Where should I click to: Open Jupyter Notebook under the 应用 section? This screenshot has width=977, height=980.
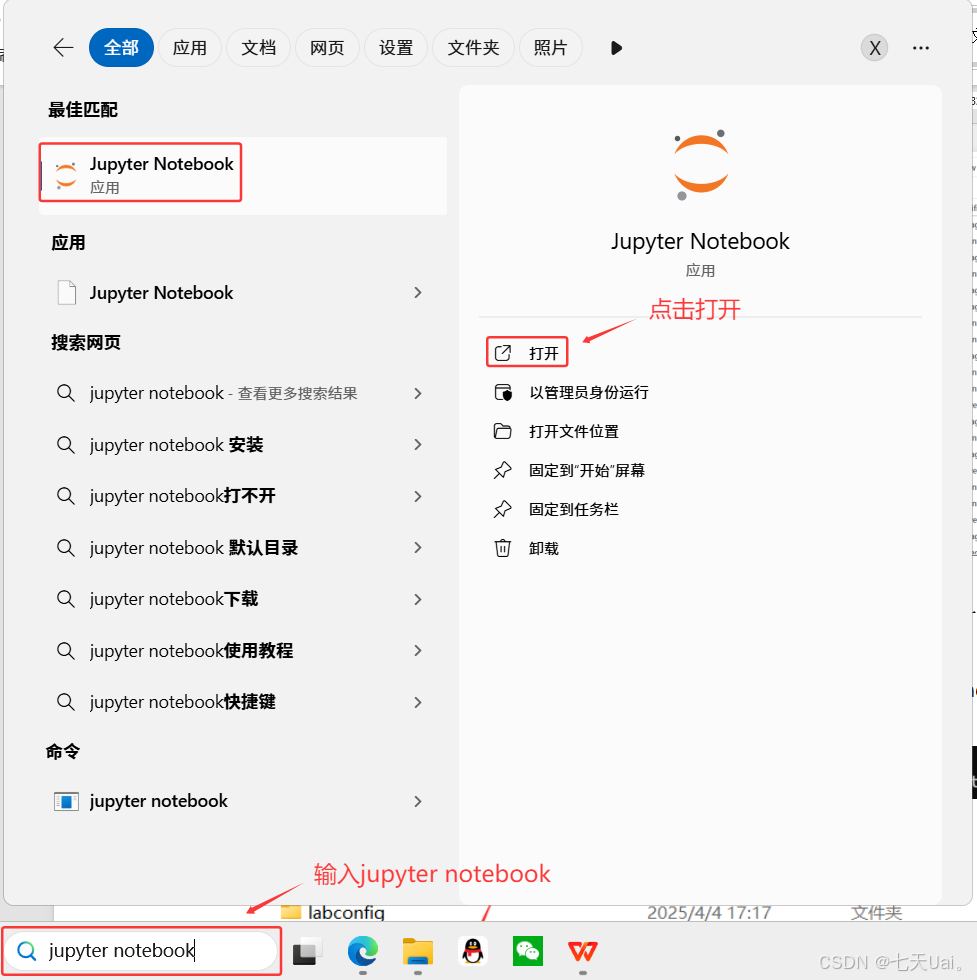click(x=243, y=292)
